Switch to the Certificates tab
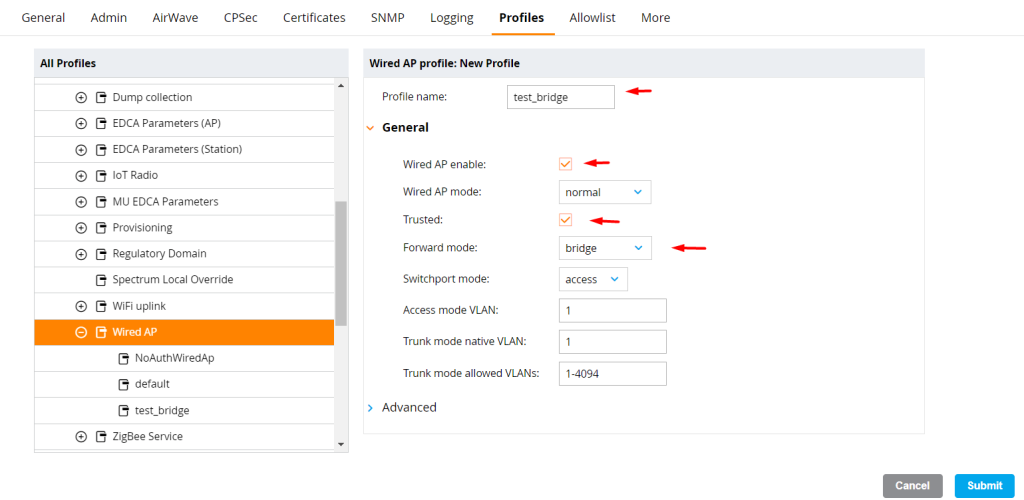Viewport: 1024px width, 500px height. click(314, 18)
